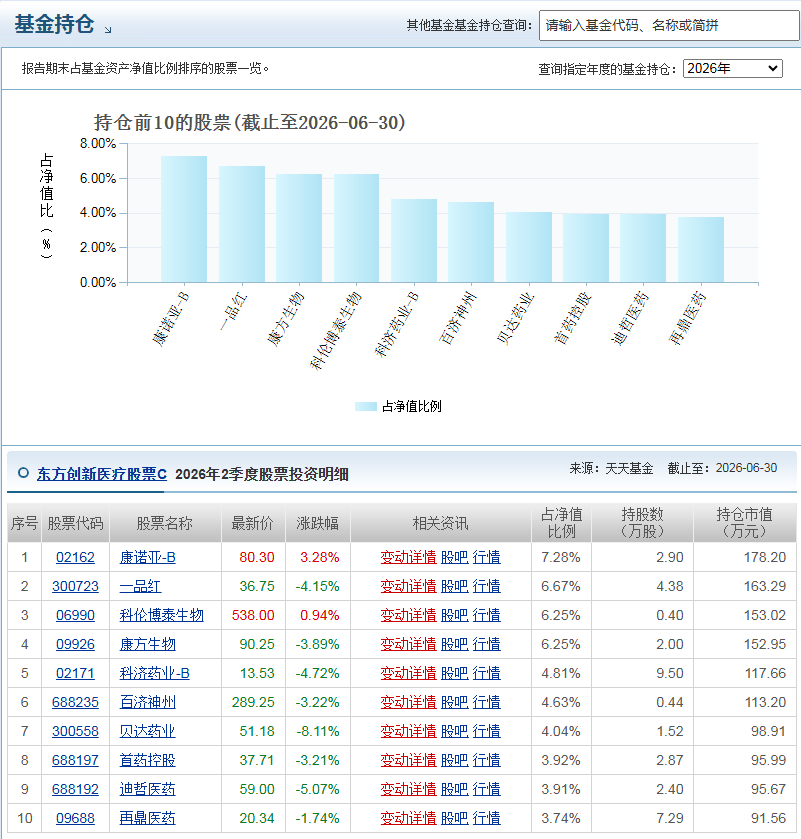Open 贝达药业 stock name link
This screenshot has width=801, height=839.
148,731
